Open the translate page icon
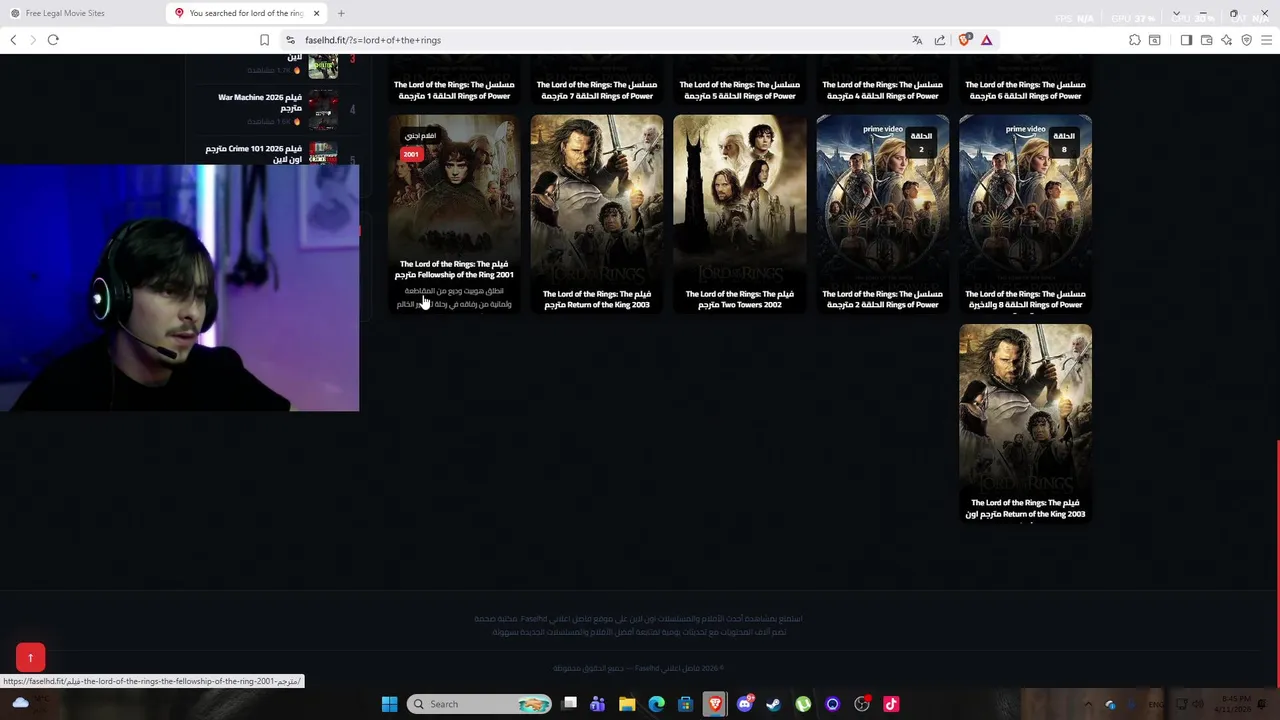Screen dimensions: 1280x720 coord(917,40)
